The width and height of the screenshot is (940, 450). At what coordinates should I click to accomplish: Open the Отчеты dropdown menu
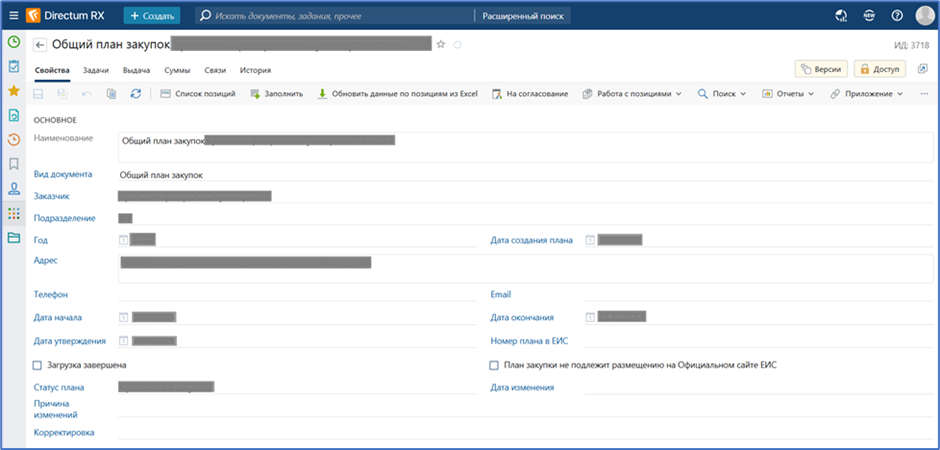(x=787, y=94)
